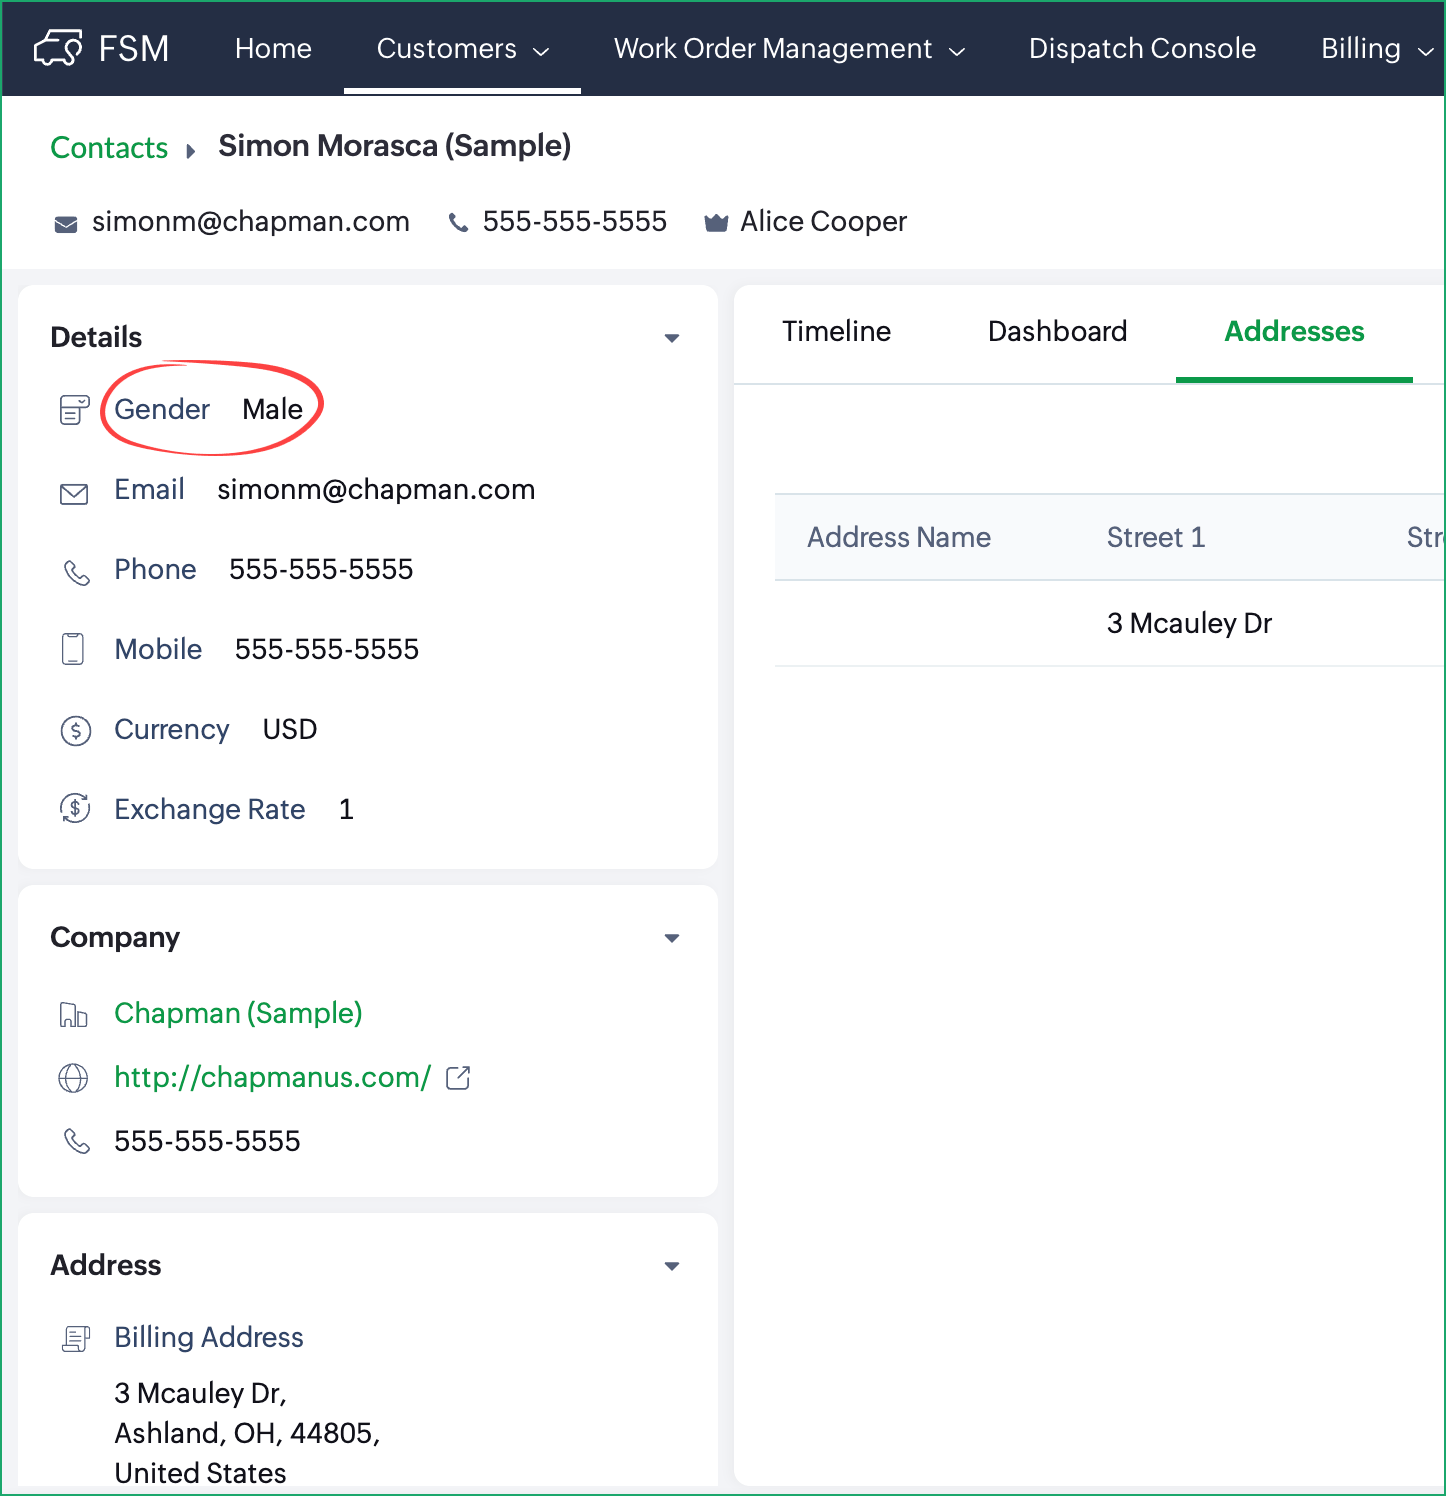This screenshot has height=1496, width=1446.
Task: Click the FSM truck logo icon
Action: point(58,48)
